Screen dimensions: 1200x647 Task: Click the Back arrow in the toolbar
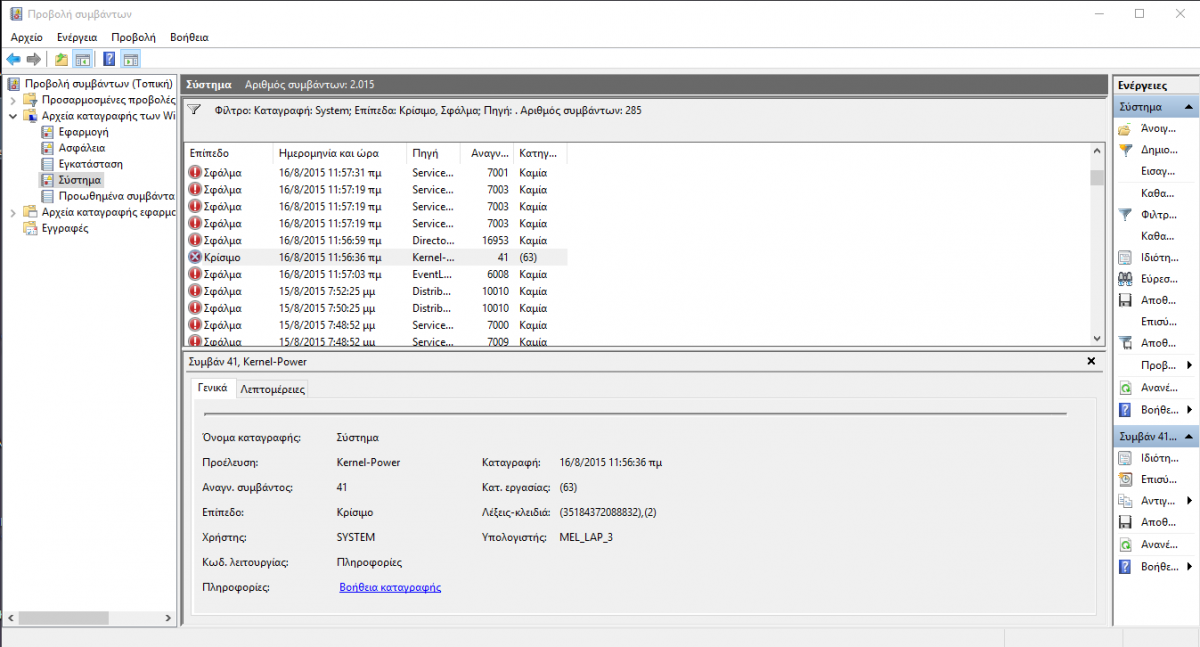13,59
